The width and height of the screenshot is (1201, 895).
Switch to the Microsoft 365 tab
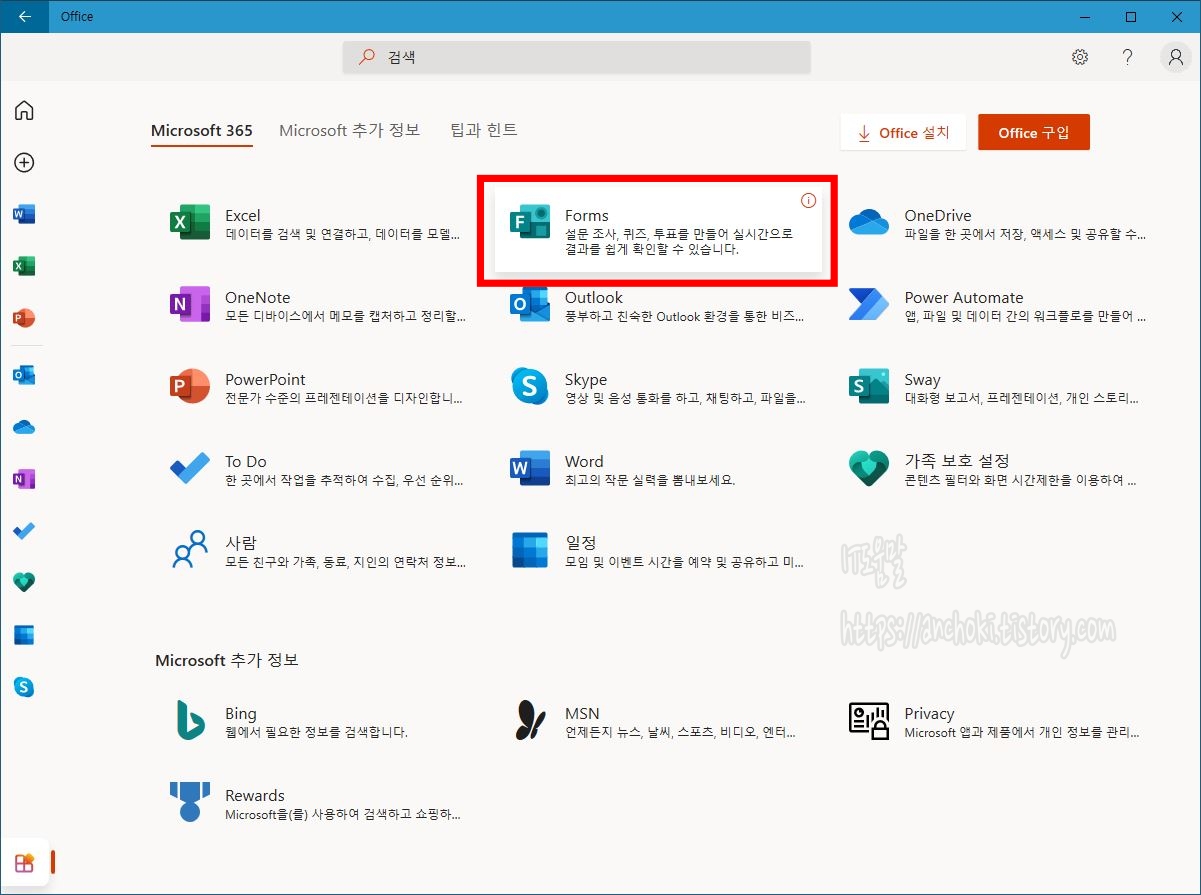pos(202,131)
